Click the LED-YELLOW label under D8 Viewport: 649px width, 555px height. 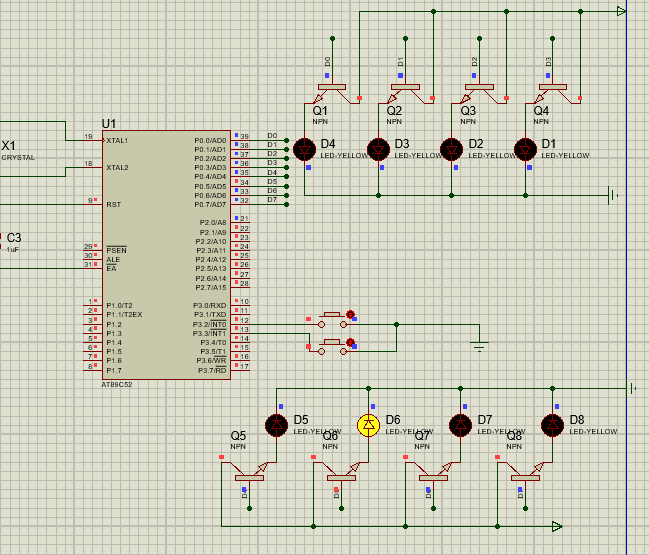tap(593, 432)
